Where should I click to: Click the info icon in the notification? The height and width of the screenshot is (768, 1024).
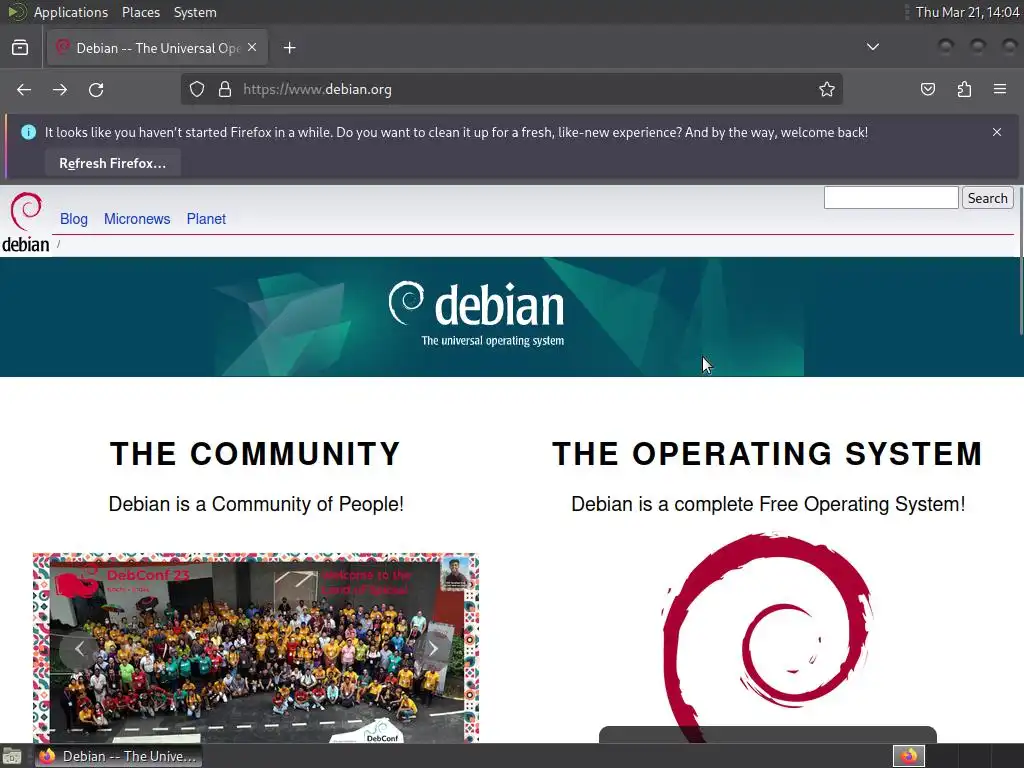click(x=28, y=132)
